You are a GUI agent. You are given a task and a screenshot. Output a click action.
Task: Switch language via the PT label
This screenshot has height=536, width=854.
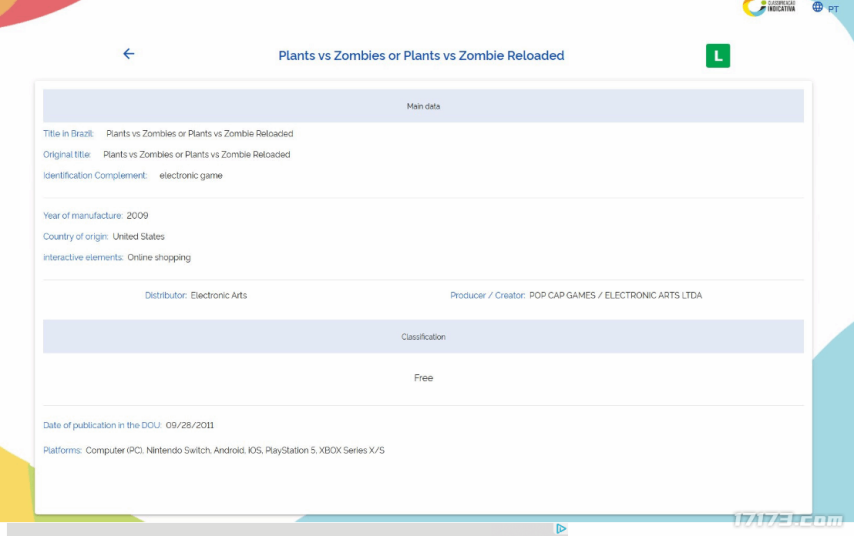pos(833,9)
